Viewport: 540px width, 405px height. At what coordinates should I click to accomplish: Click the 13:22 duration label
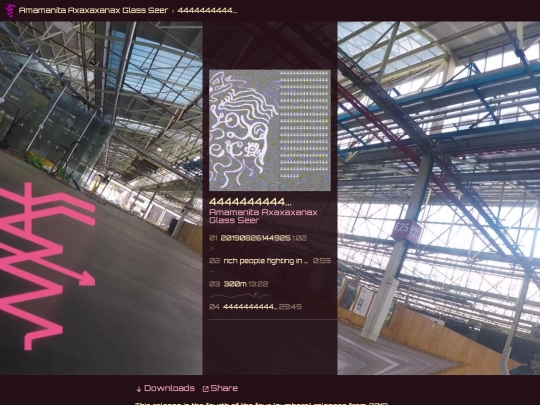click(258, 284)
